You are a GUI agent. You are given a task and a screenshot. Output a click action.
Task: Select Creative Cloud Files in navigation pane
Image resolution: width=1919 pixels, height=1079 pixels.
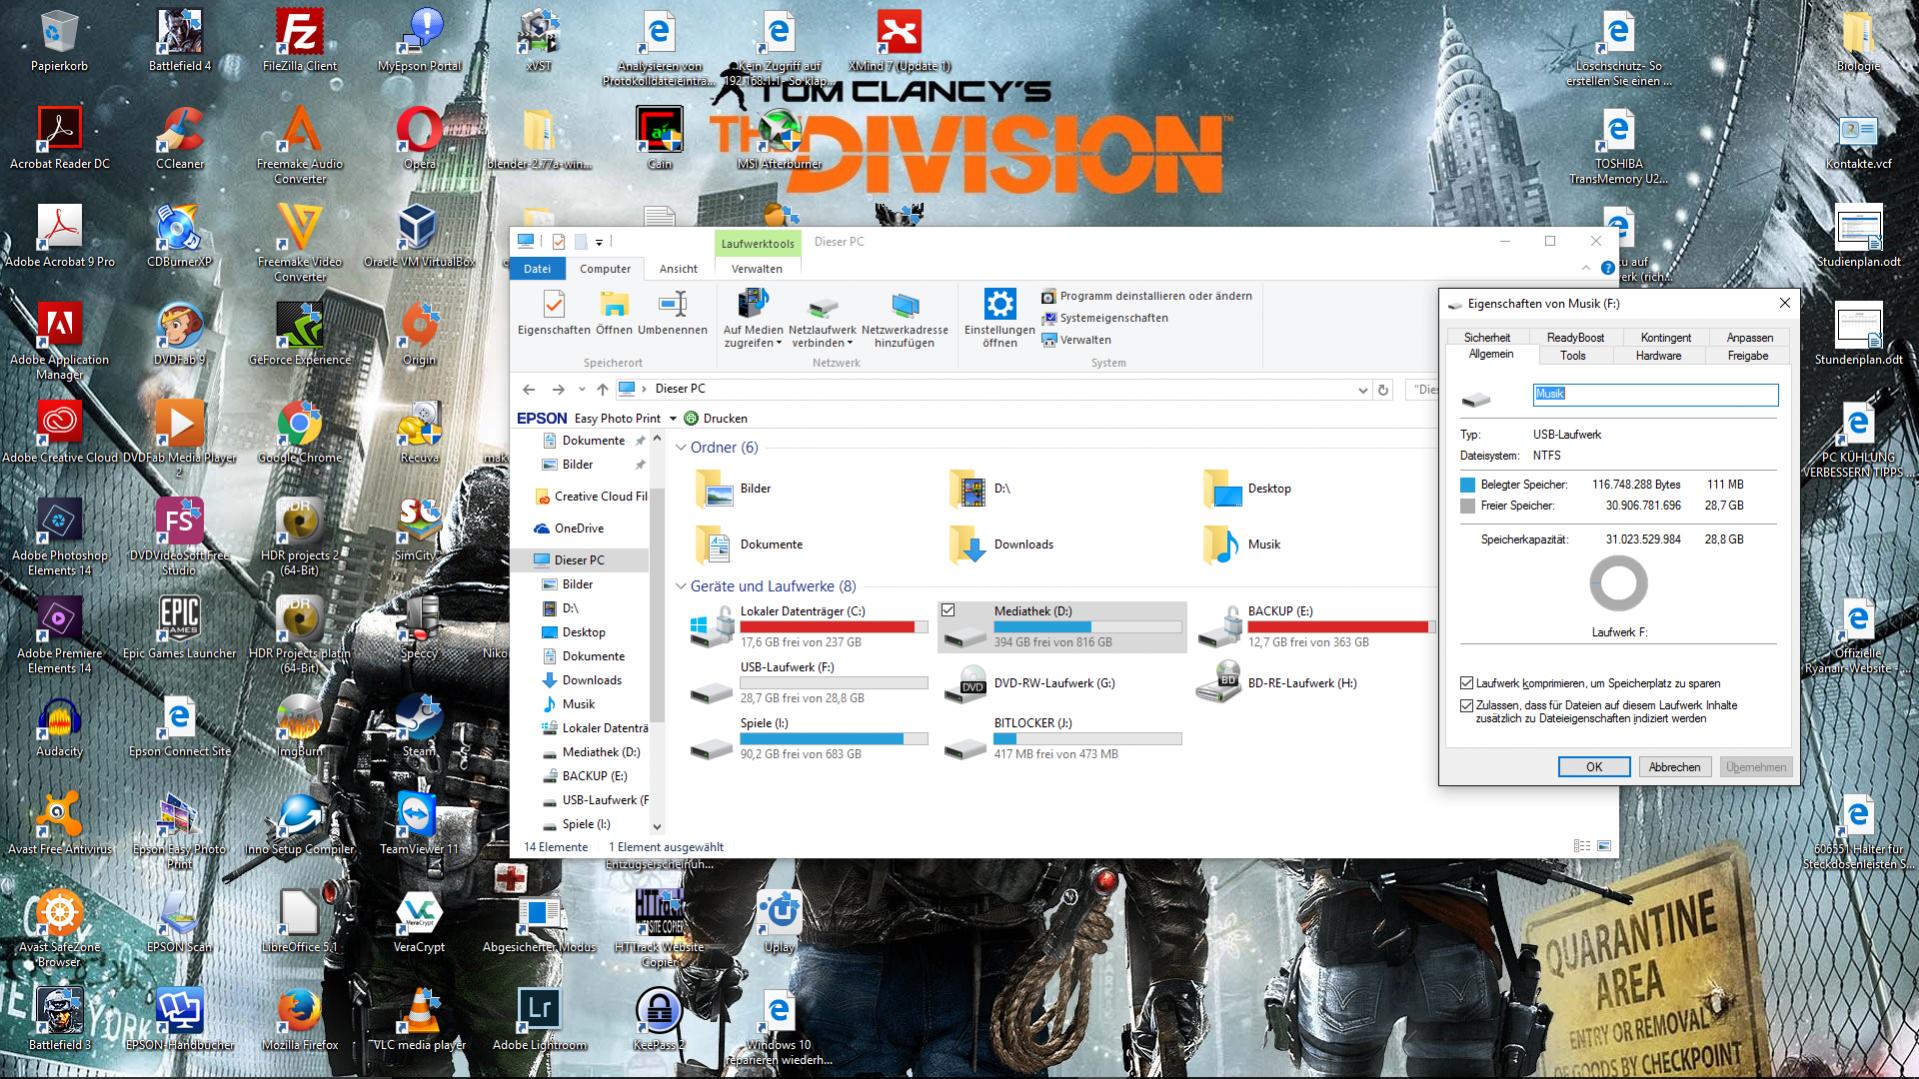point(592,496)
